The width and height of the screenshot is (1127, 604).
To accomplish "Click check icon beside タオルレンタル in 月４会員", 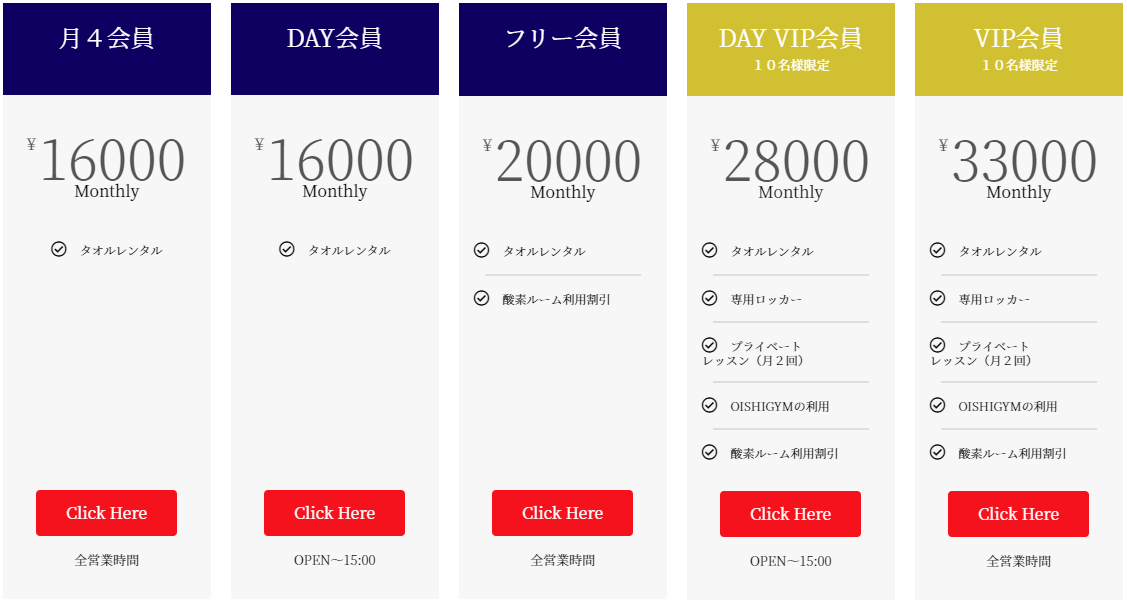I will tap(59, 249).
